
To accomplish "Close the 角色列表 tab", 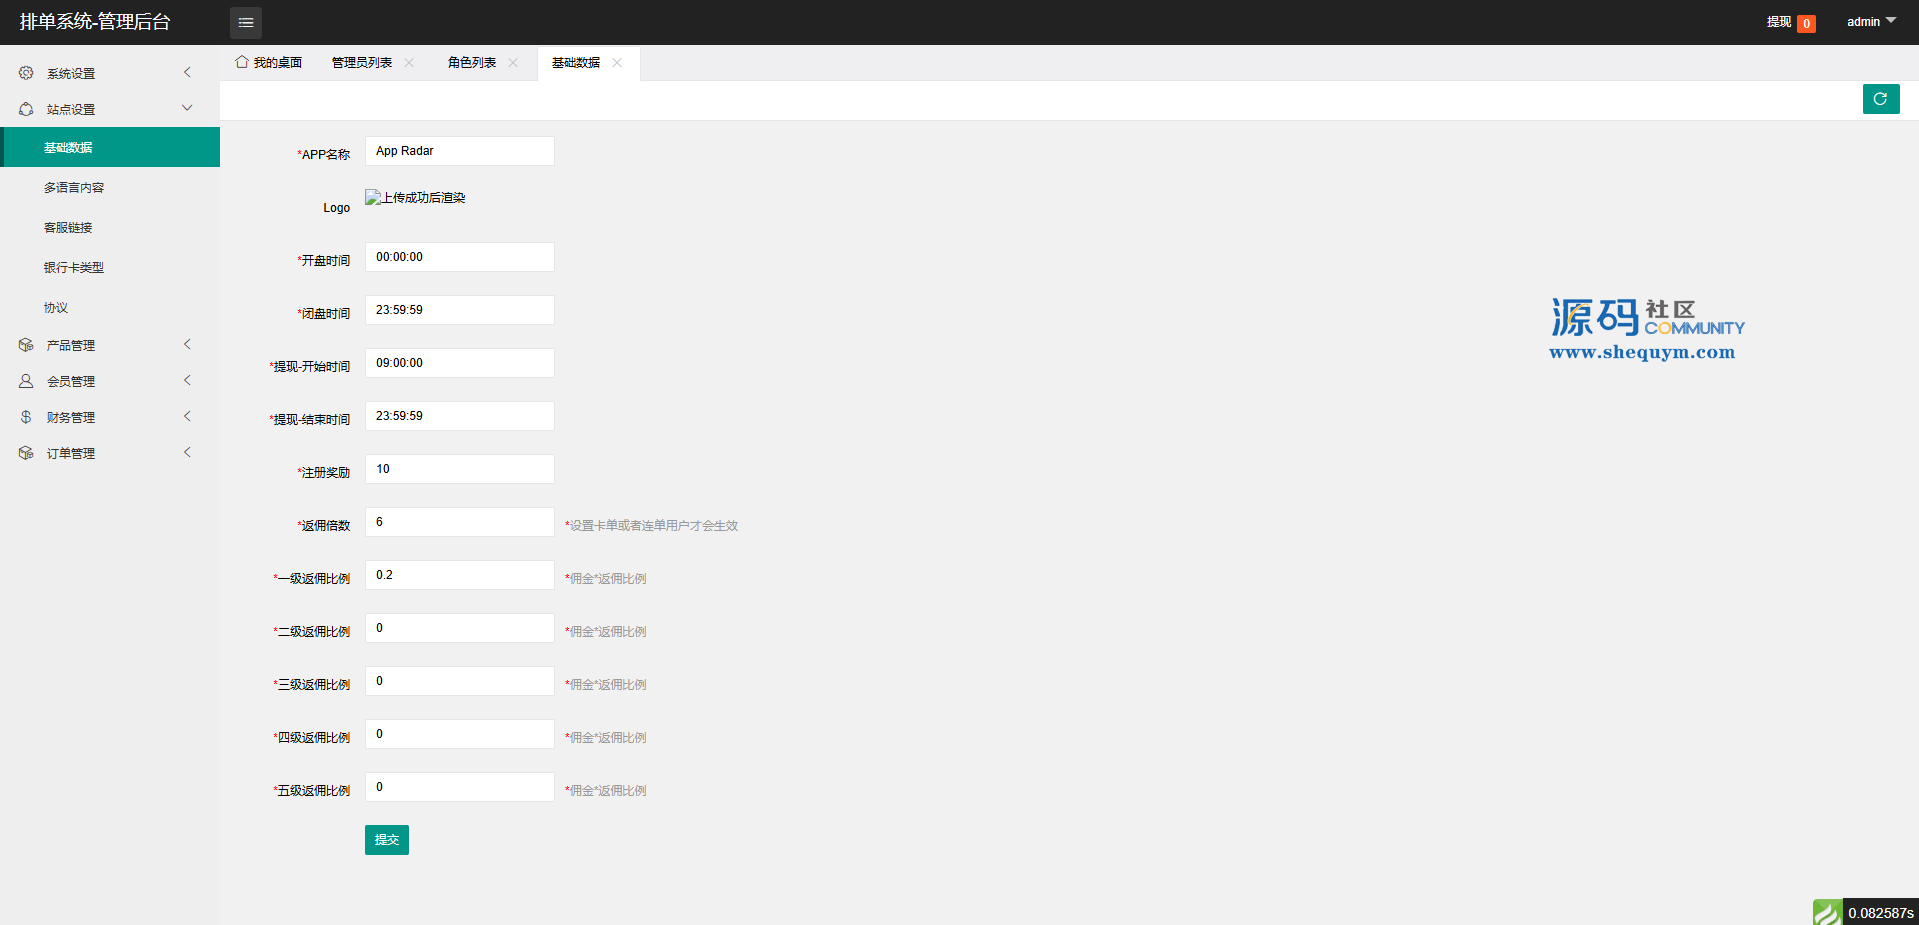I will tap(513, 63).
